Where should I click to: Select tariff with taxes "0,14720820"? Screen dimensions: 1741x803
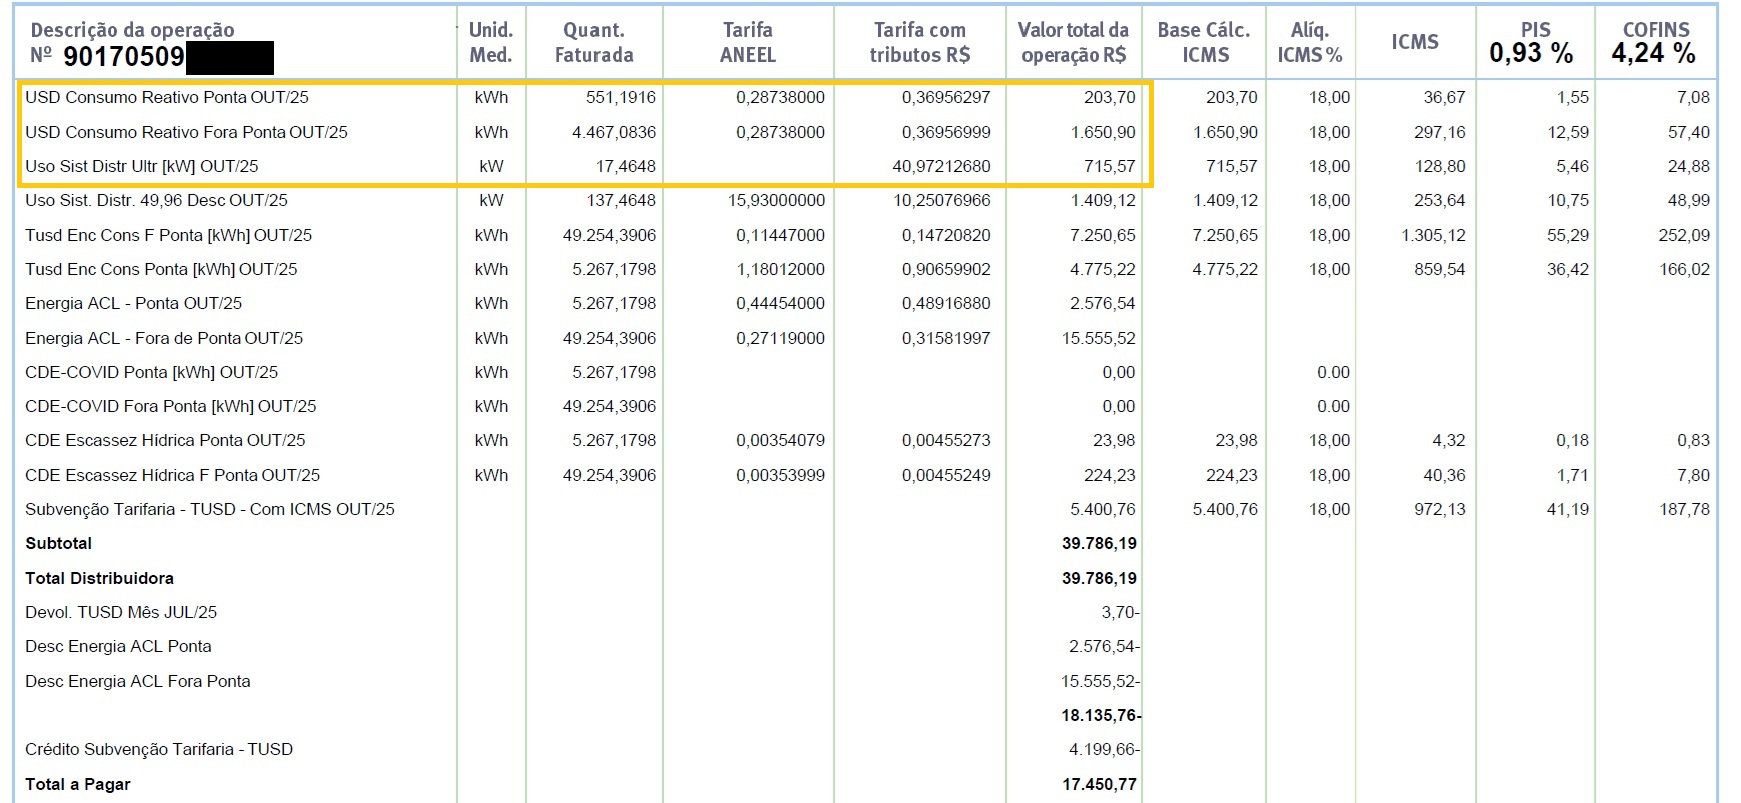point(946,235)
